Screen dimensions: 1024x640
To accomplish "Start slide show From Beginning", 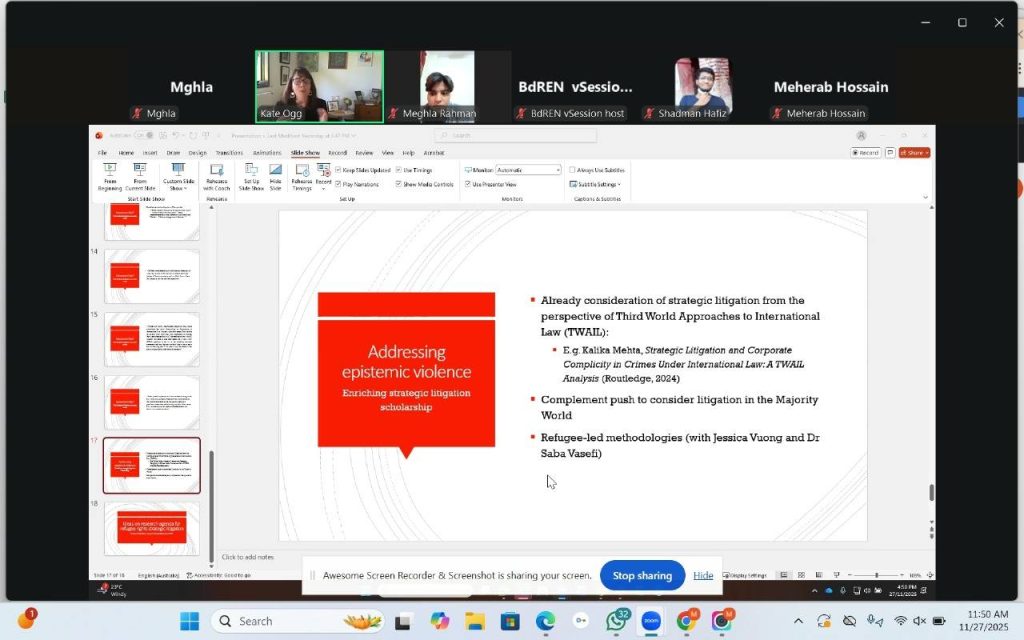I will pyautogui.click(x=110, y=176).
